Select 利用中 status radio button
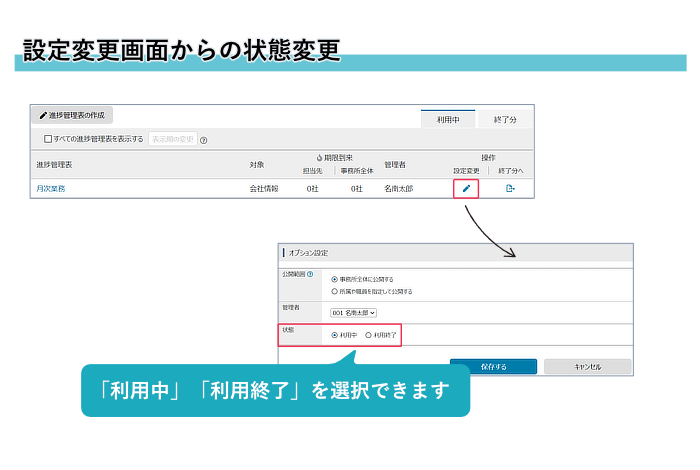Viewport: 700px width, 470px height. pyautogui.click(x=334, y=335)
